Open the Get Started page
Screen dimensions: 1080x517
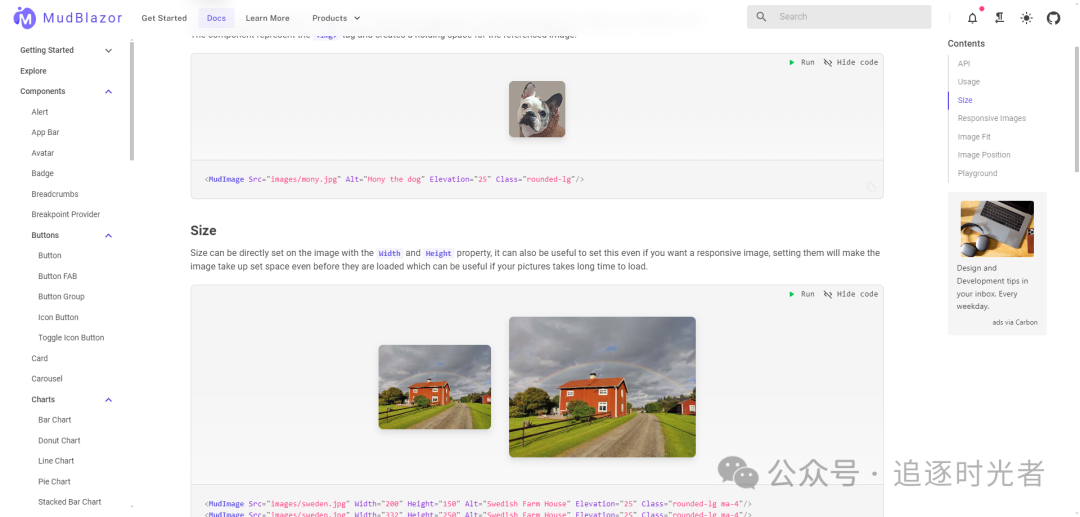tap(164, 18)
